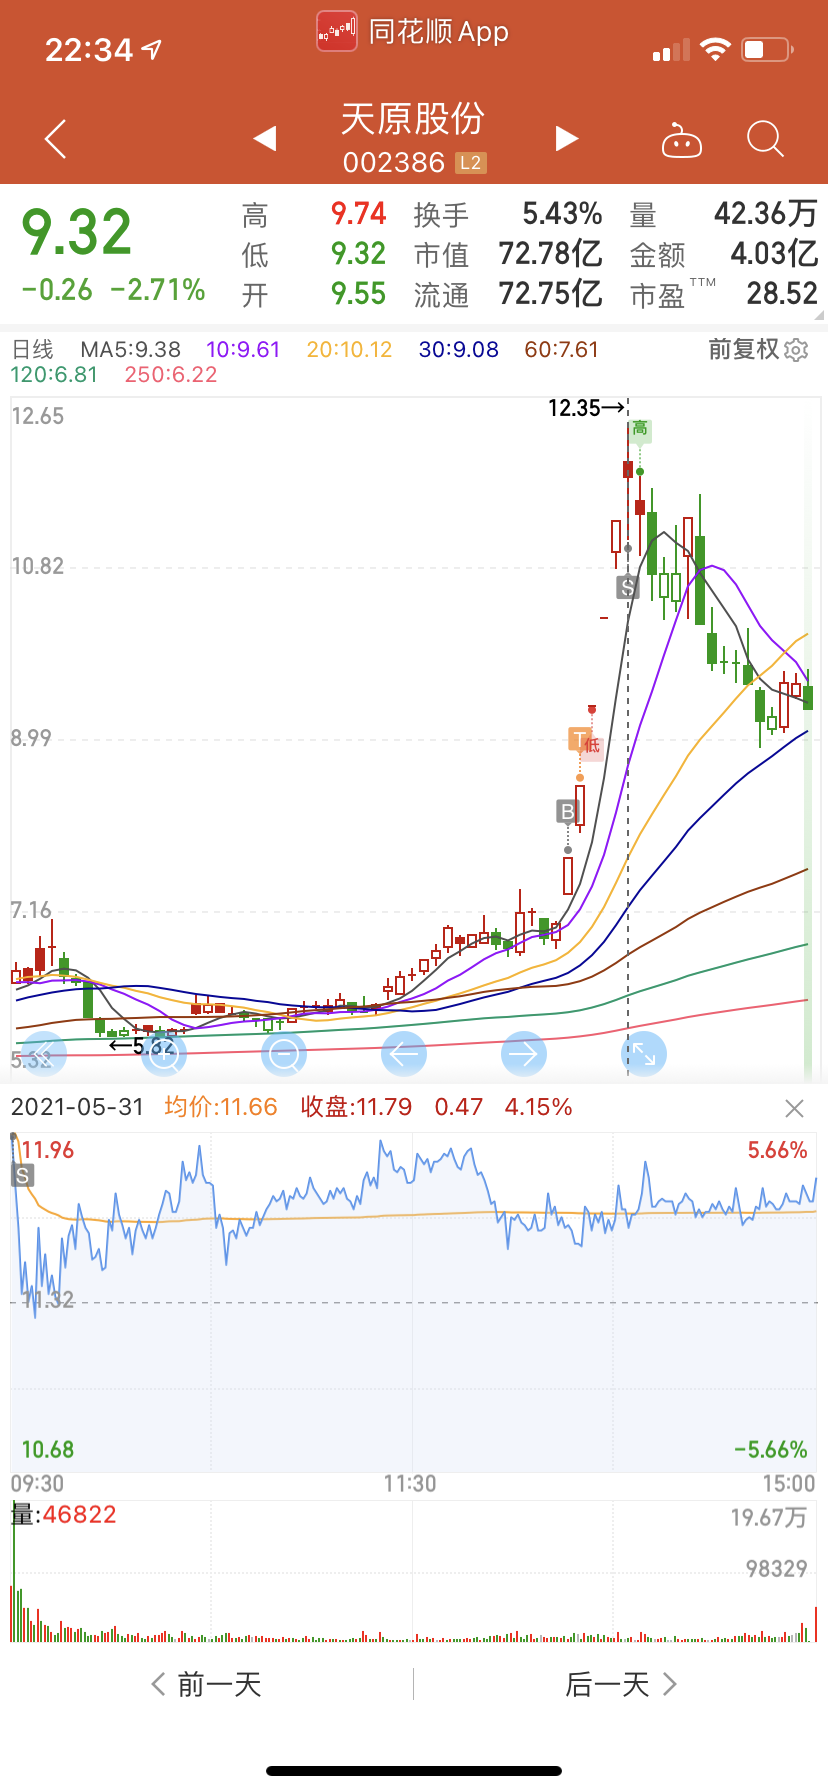828x1792 pixels.
Task: Open stock search with magnifier icon
Action: point(765,140)
